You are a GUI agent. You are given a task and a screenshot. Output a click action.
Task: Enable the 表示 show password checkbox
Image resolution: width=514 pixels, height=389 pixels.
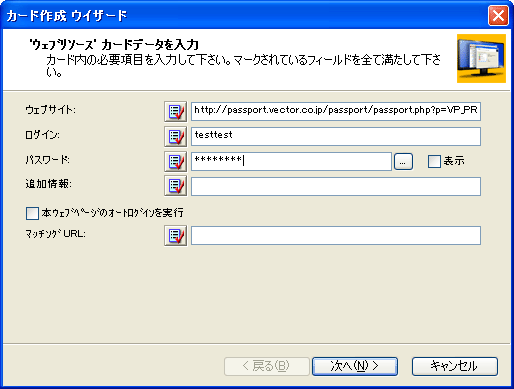(x=434, y=161)
